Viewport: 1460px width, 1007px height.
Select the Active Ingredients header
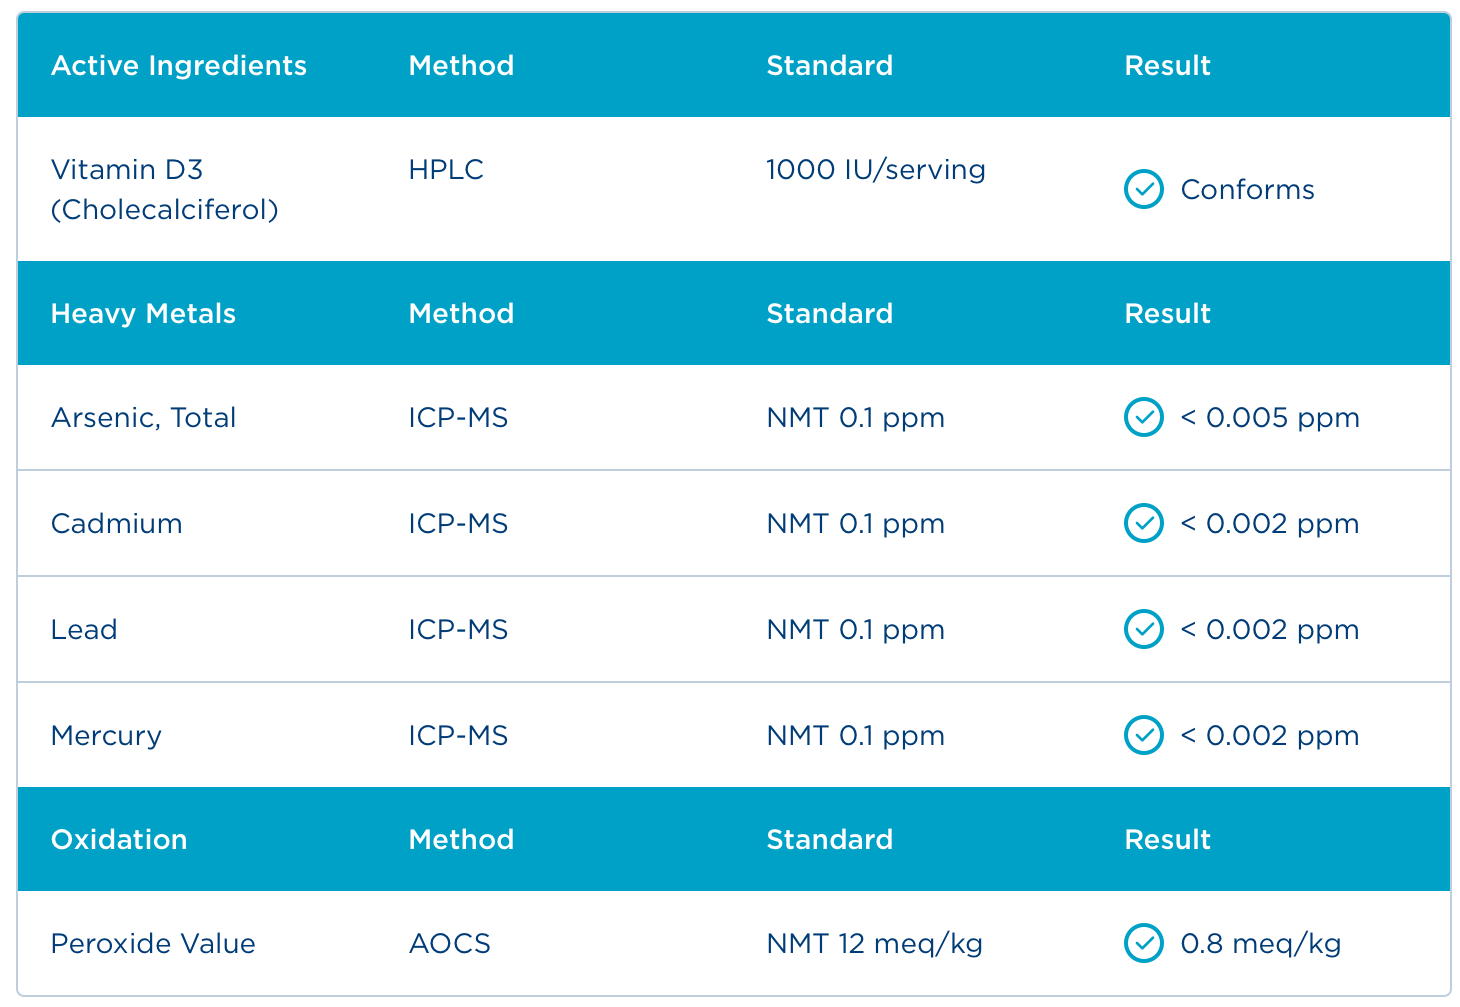178,66
